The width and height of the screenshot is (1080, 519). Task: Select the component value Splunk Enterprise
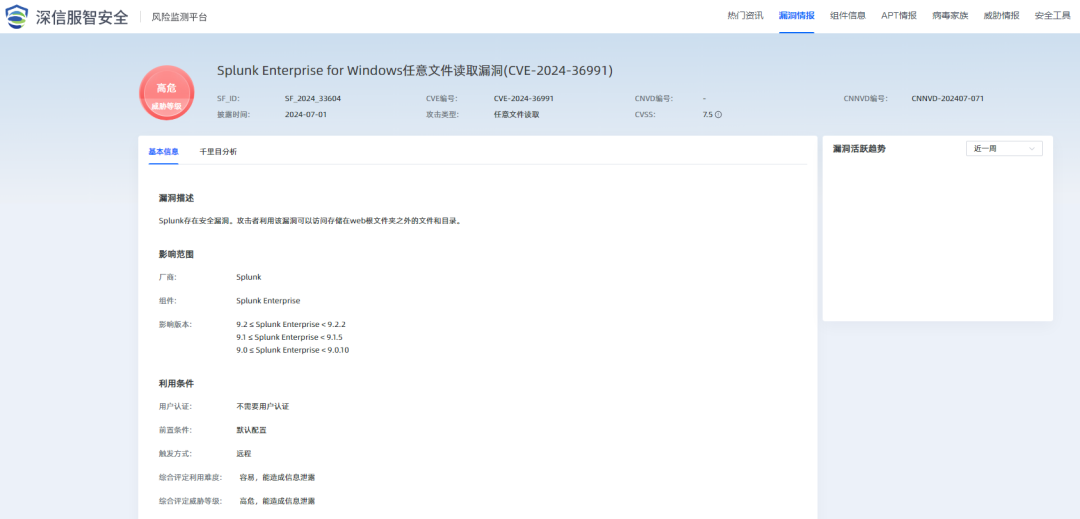(x=268, y=301)
